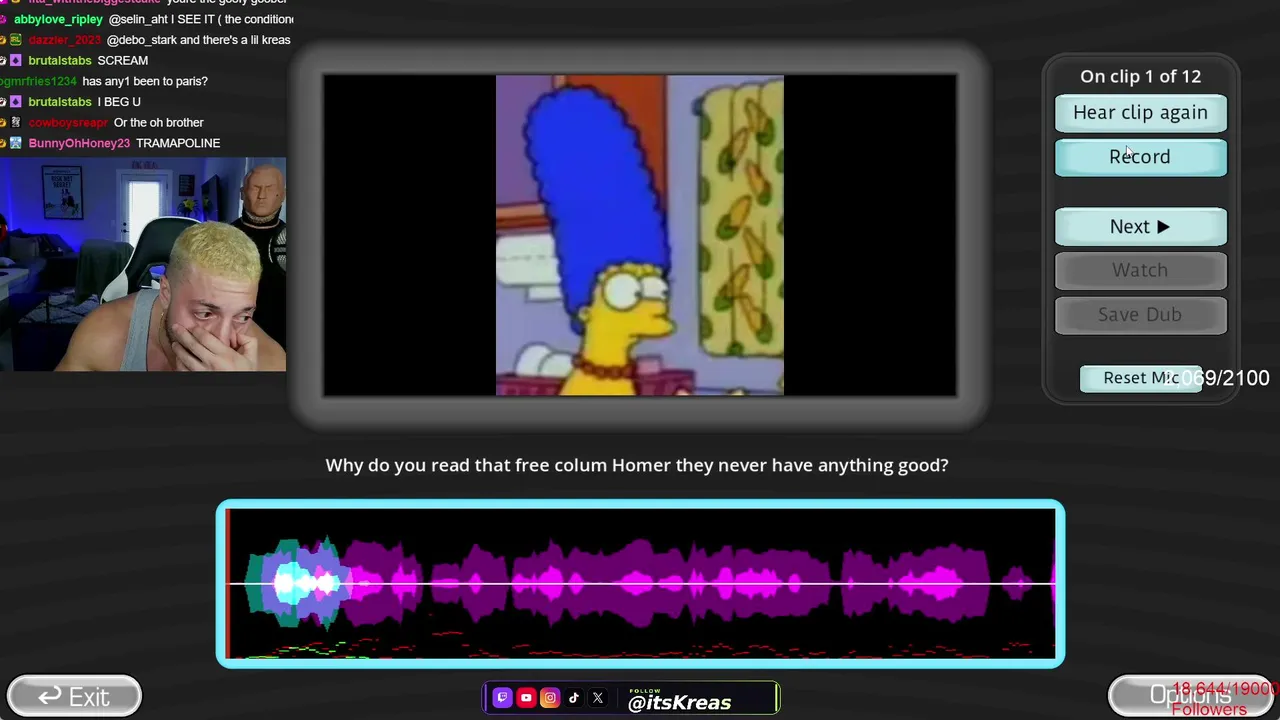Screen dimensions: 1280x720
Task: Click the badge next to BunnyOhHoney23
Action: pos(16,143)
